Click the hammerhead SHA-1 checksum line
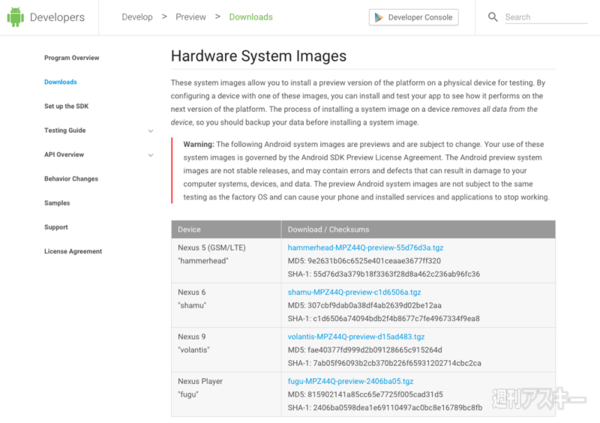This screenshot has width=600, height=423. coord(384,274)
